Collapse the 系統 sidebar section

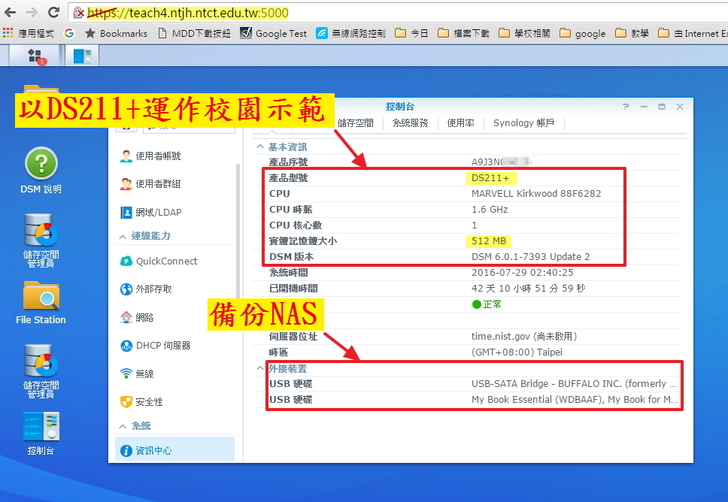click(x=123, y=426)
